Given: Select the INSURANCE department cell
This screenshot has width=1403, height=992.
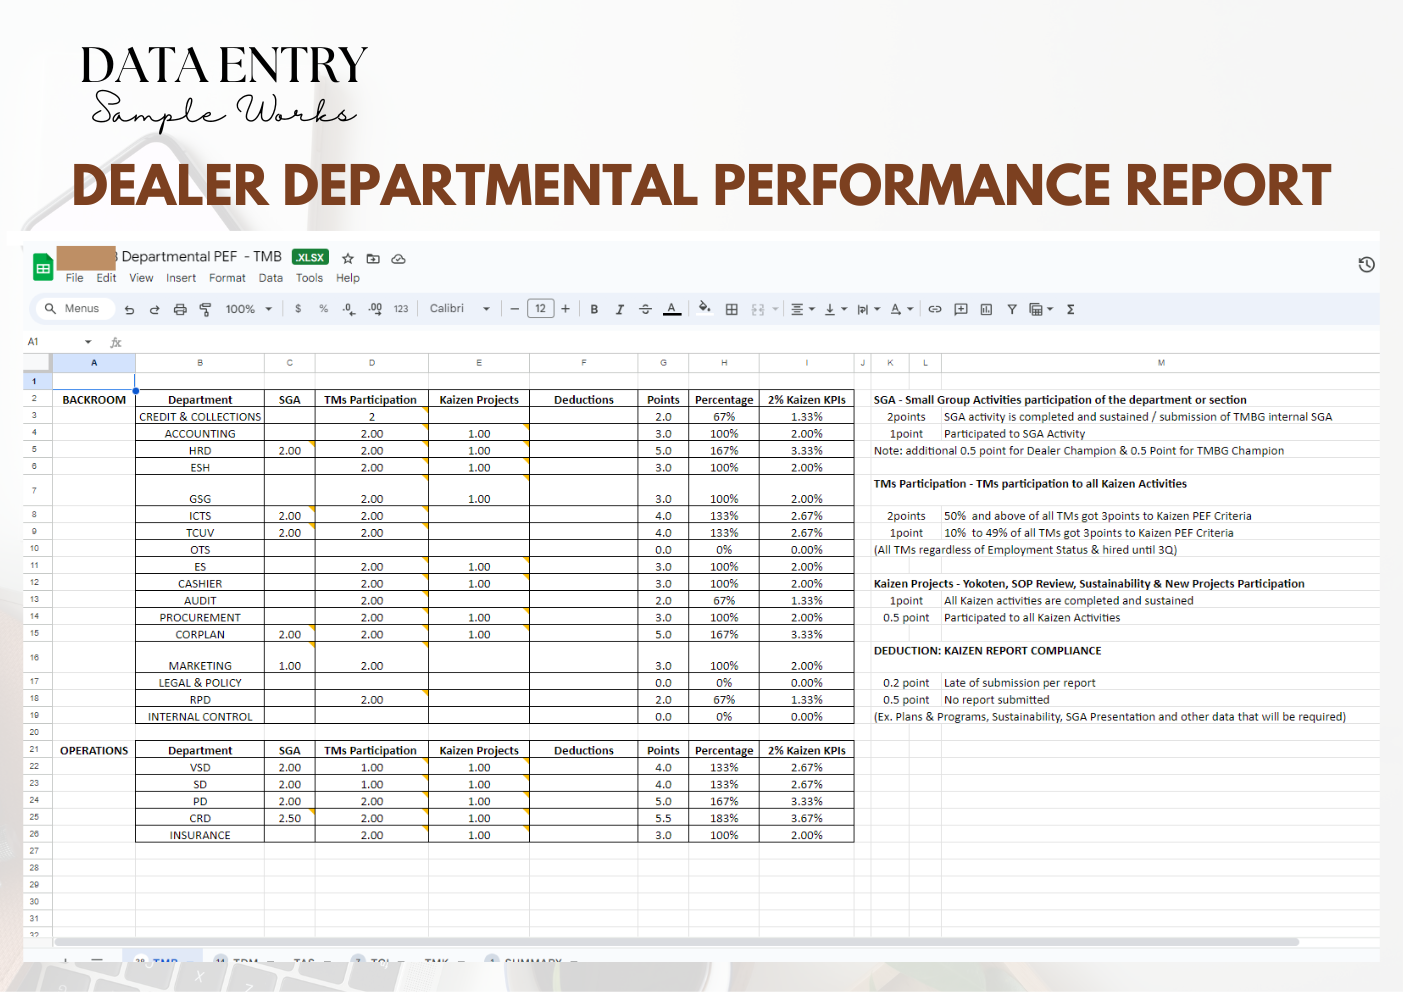Looking at the screenshot, I should (x=200, y=835).
